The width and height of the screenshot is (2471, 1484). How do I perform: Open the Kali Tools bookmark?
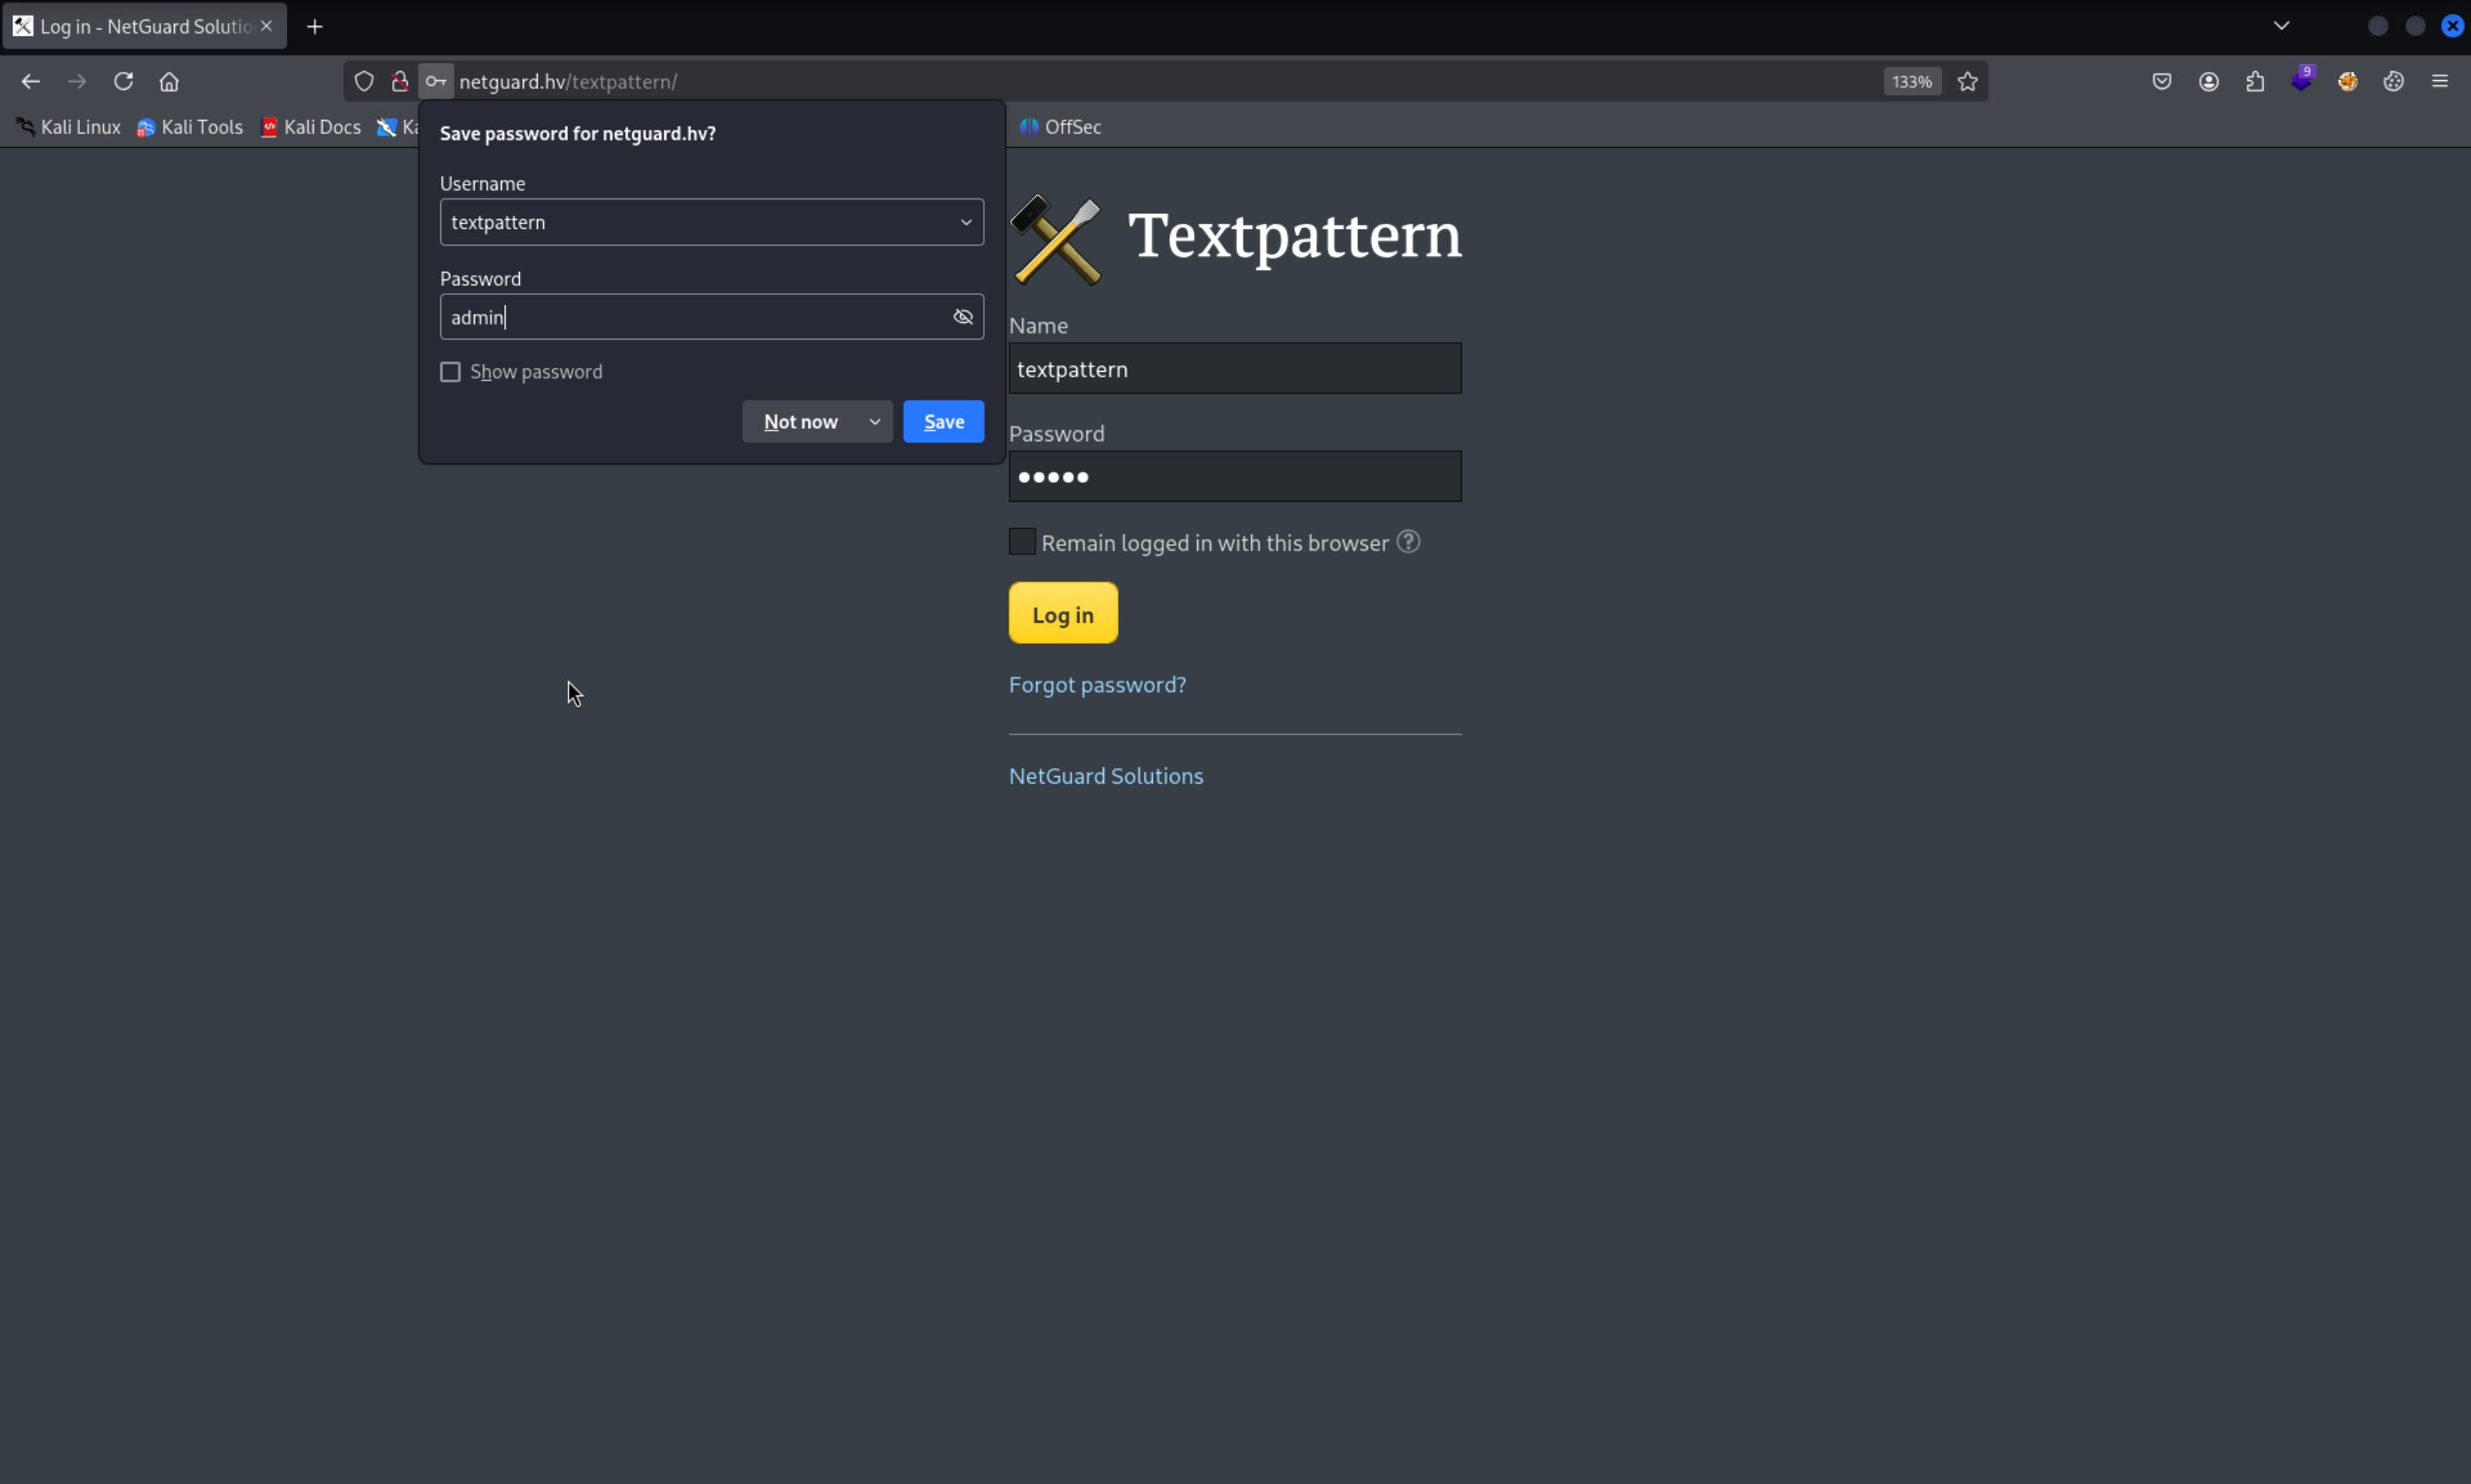(190, 127)
